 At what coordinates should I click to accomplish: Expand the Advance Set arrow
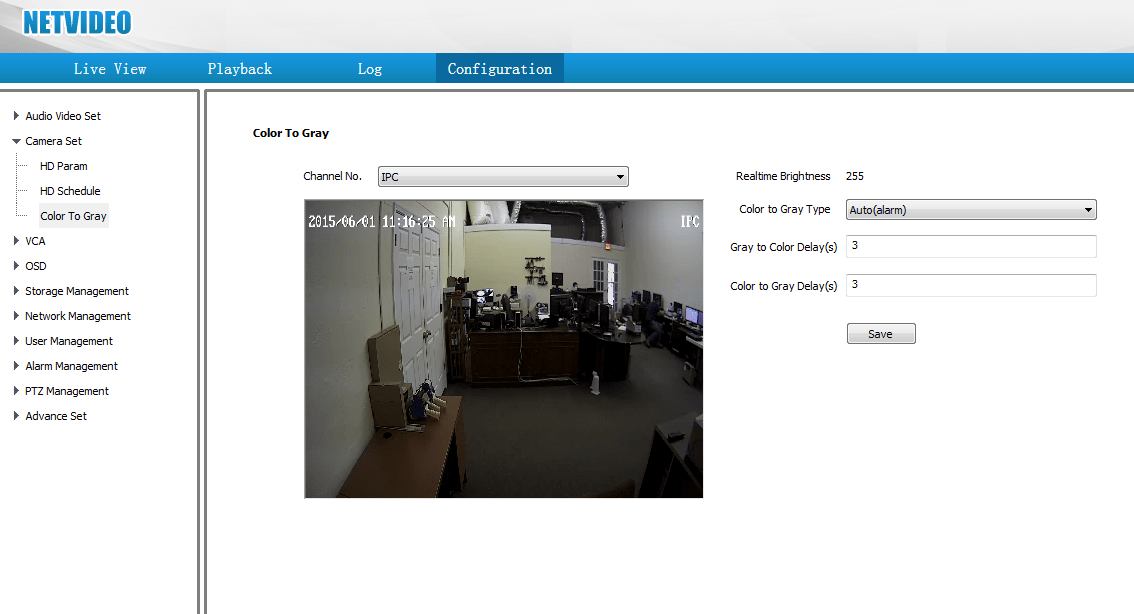coord(16,416)
